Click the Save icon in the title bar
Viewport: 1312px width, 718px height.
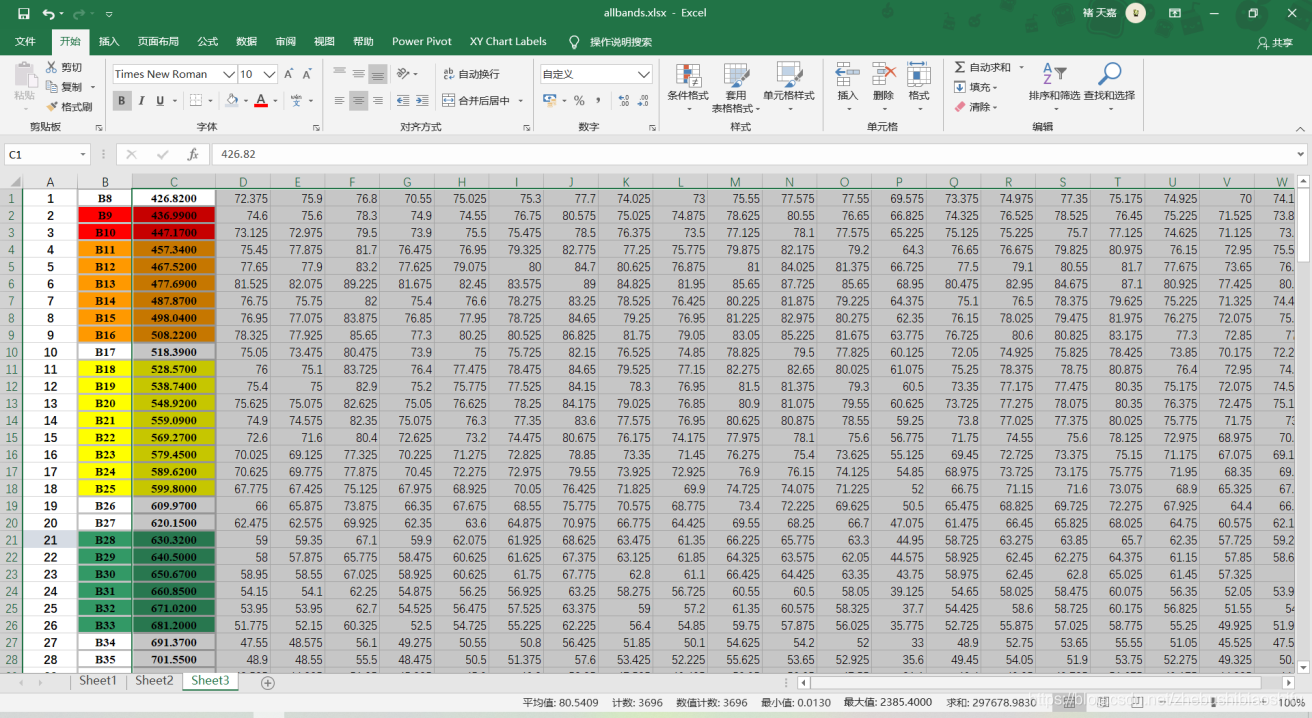(23, 14)
